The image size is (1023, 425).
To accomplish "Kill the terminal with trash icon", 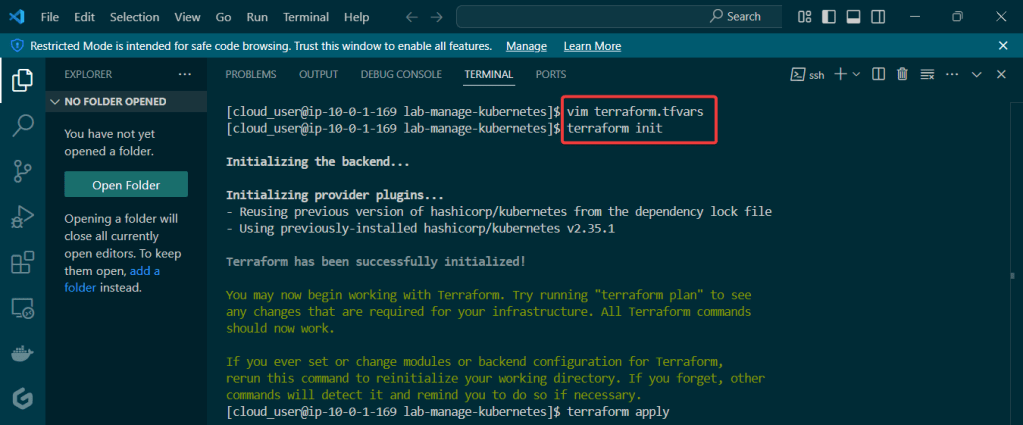I will [x=902, y=74].
